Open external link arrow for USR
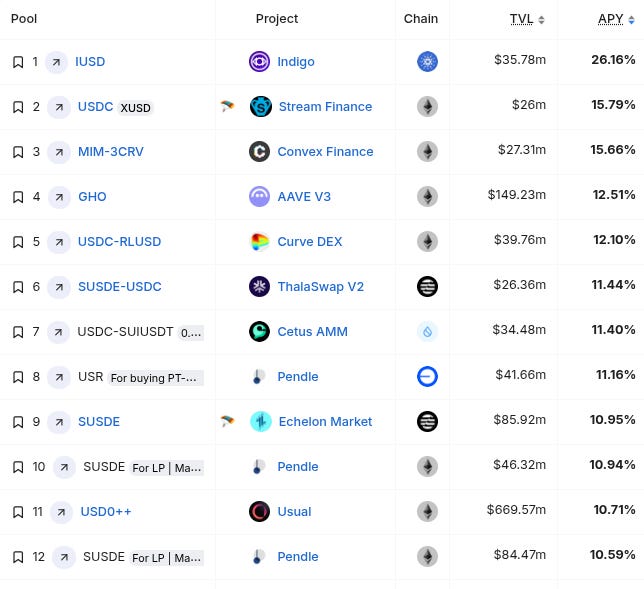Image resolution: width=644 pixels, height=589 pixels. (59, 377)
